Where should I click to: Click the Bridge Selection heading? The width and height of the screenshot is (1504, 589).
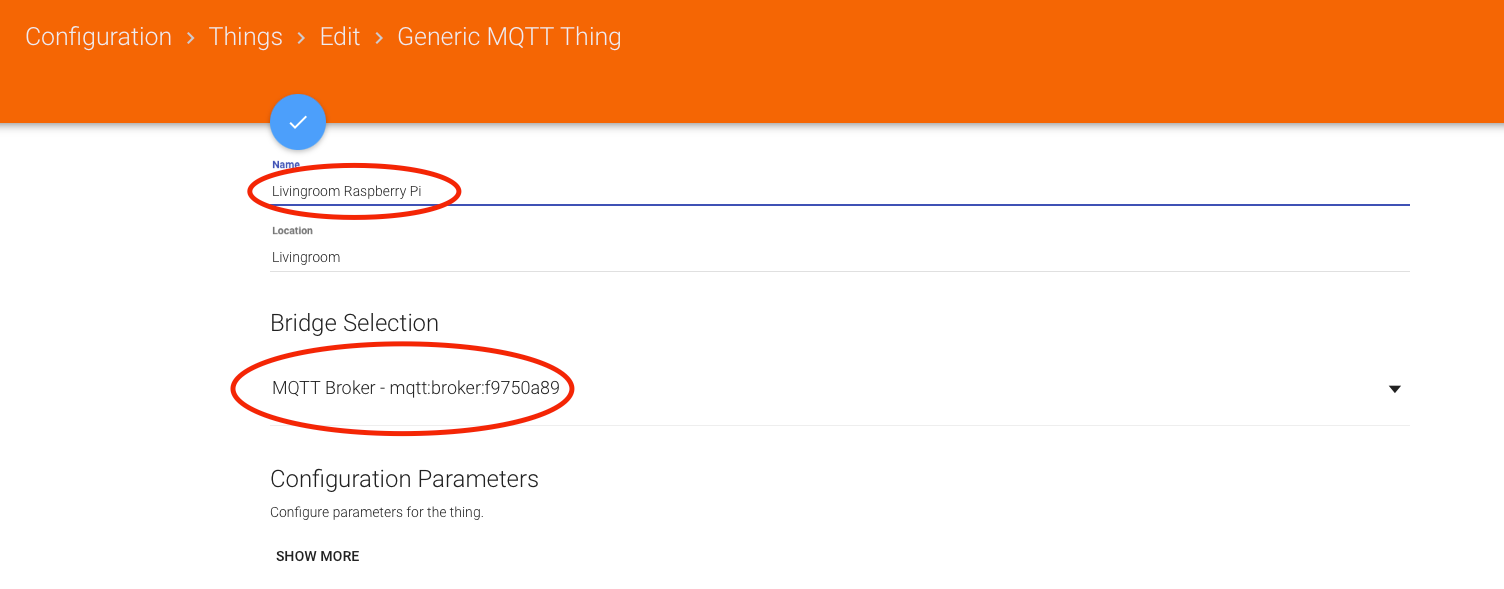pyautogui.click(x=354, y=323)
